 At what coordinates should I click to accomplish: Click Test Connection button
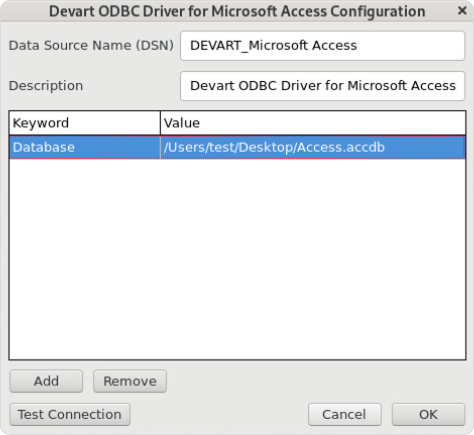70,415
